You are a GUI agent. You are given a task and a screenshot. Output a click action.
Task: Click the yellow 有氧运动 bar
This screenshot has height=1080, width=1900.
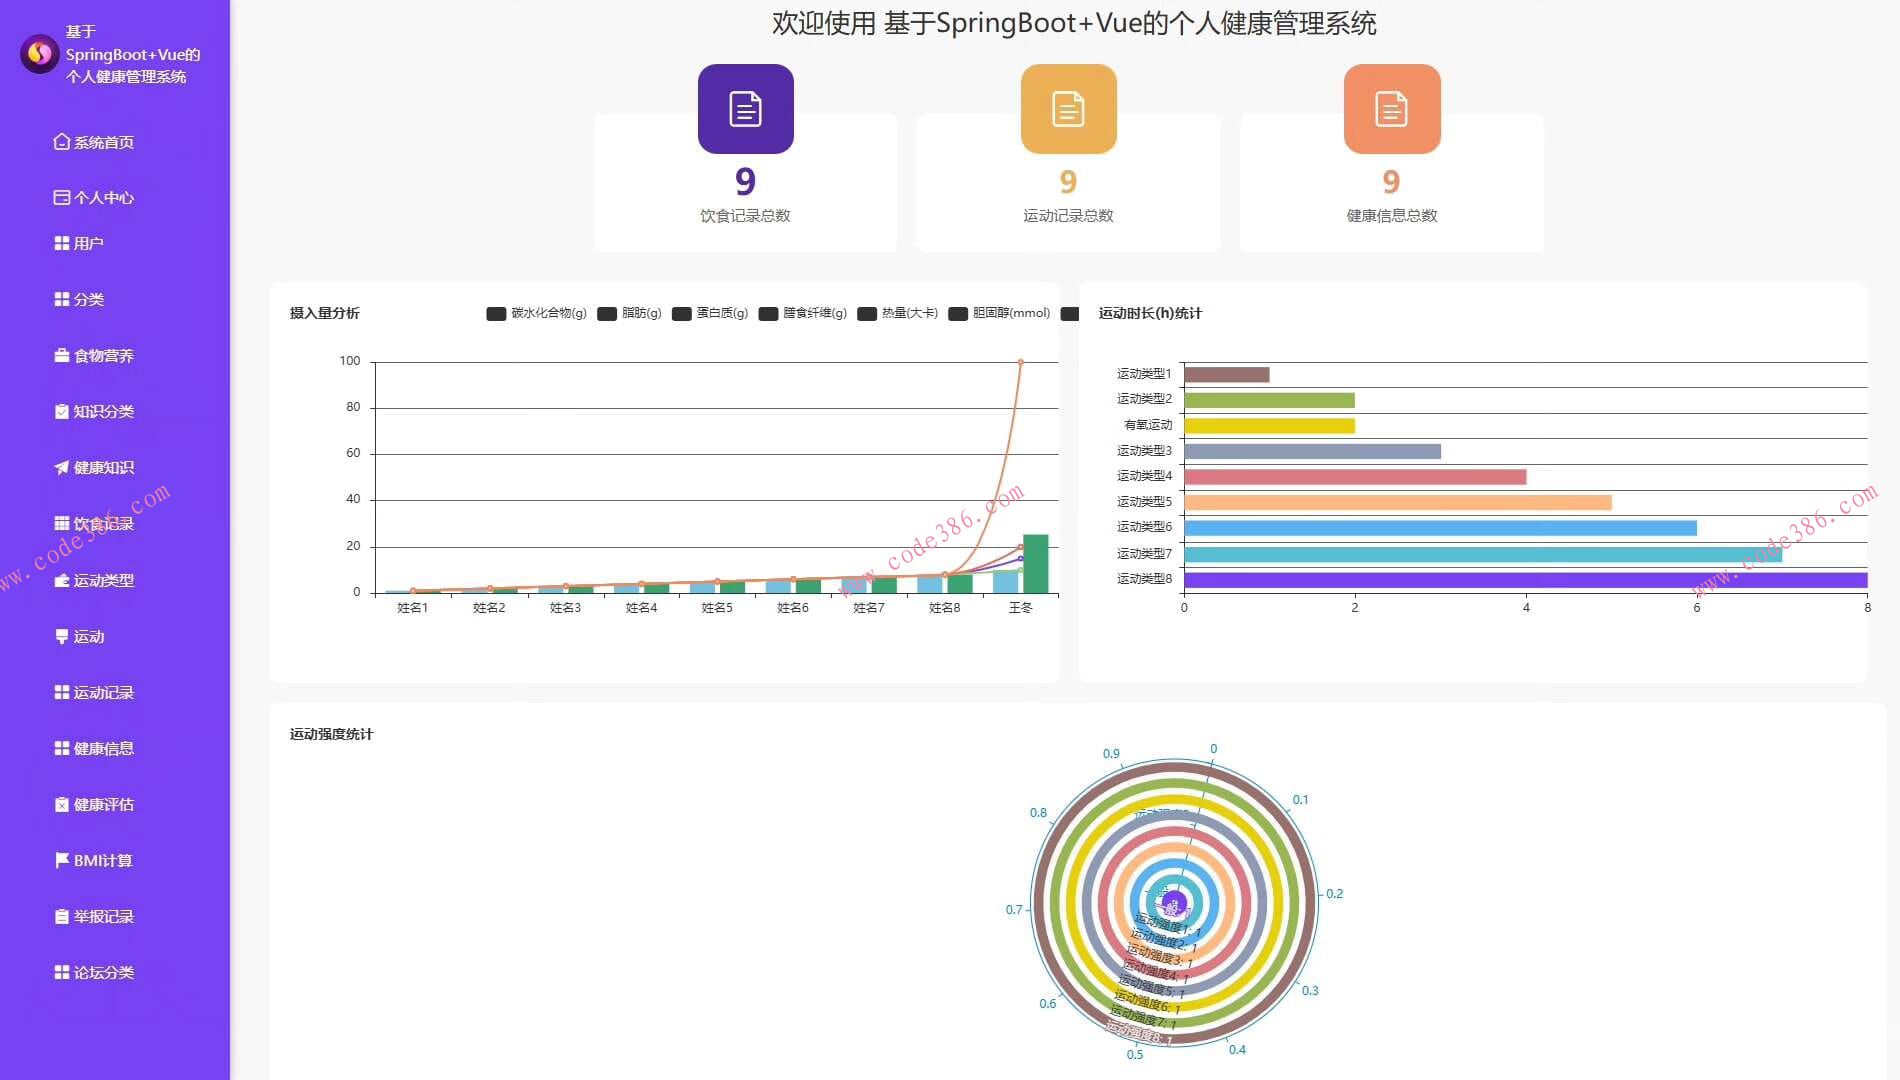point(1269,425)
